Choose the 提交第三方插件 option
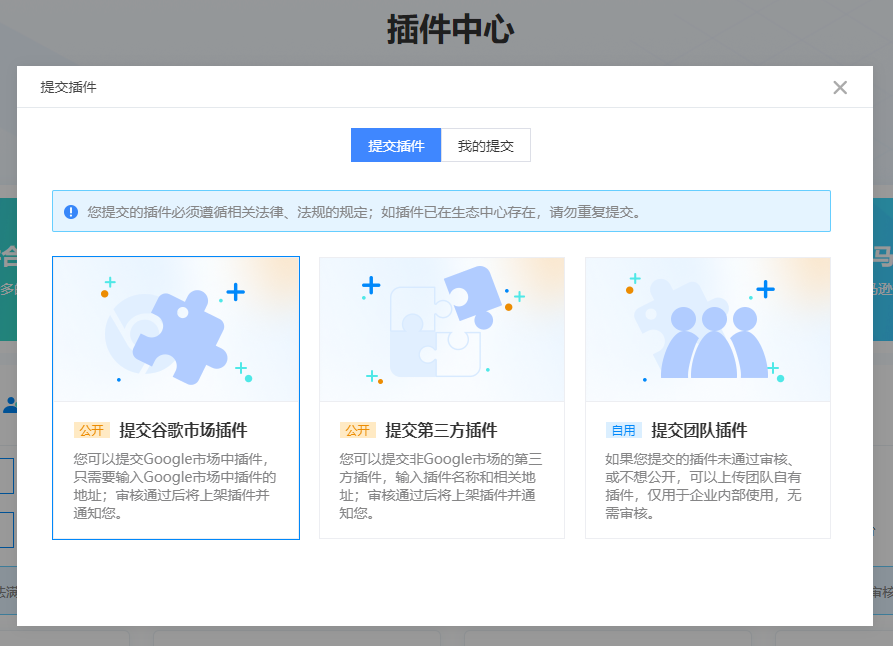The image size is (893, 646). [x=441, y=431]
